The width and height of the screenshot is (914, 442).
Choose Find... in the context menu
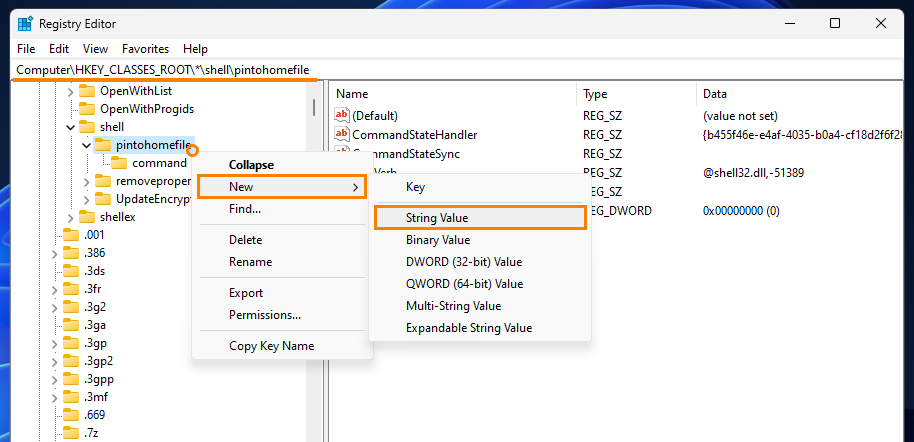coord(283,209)
